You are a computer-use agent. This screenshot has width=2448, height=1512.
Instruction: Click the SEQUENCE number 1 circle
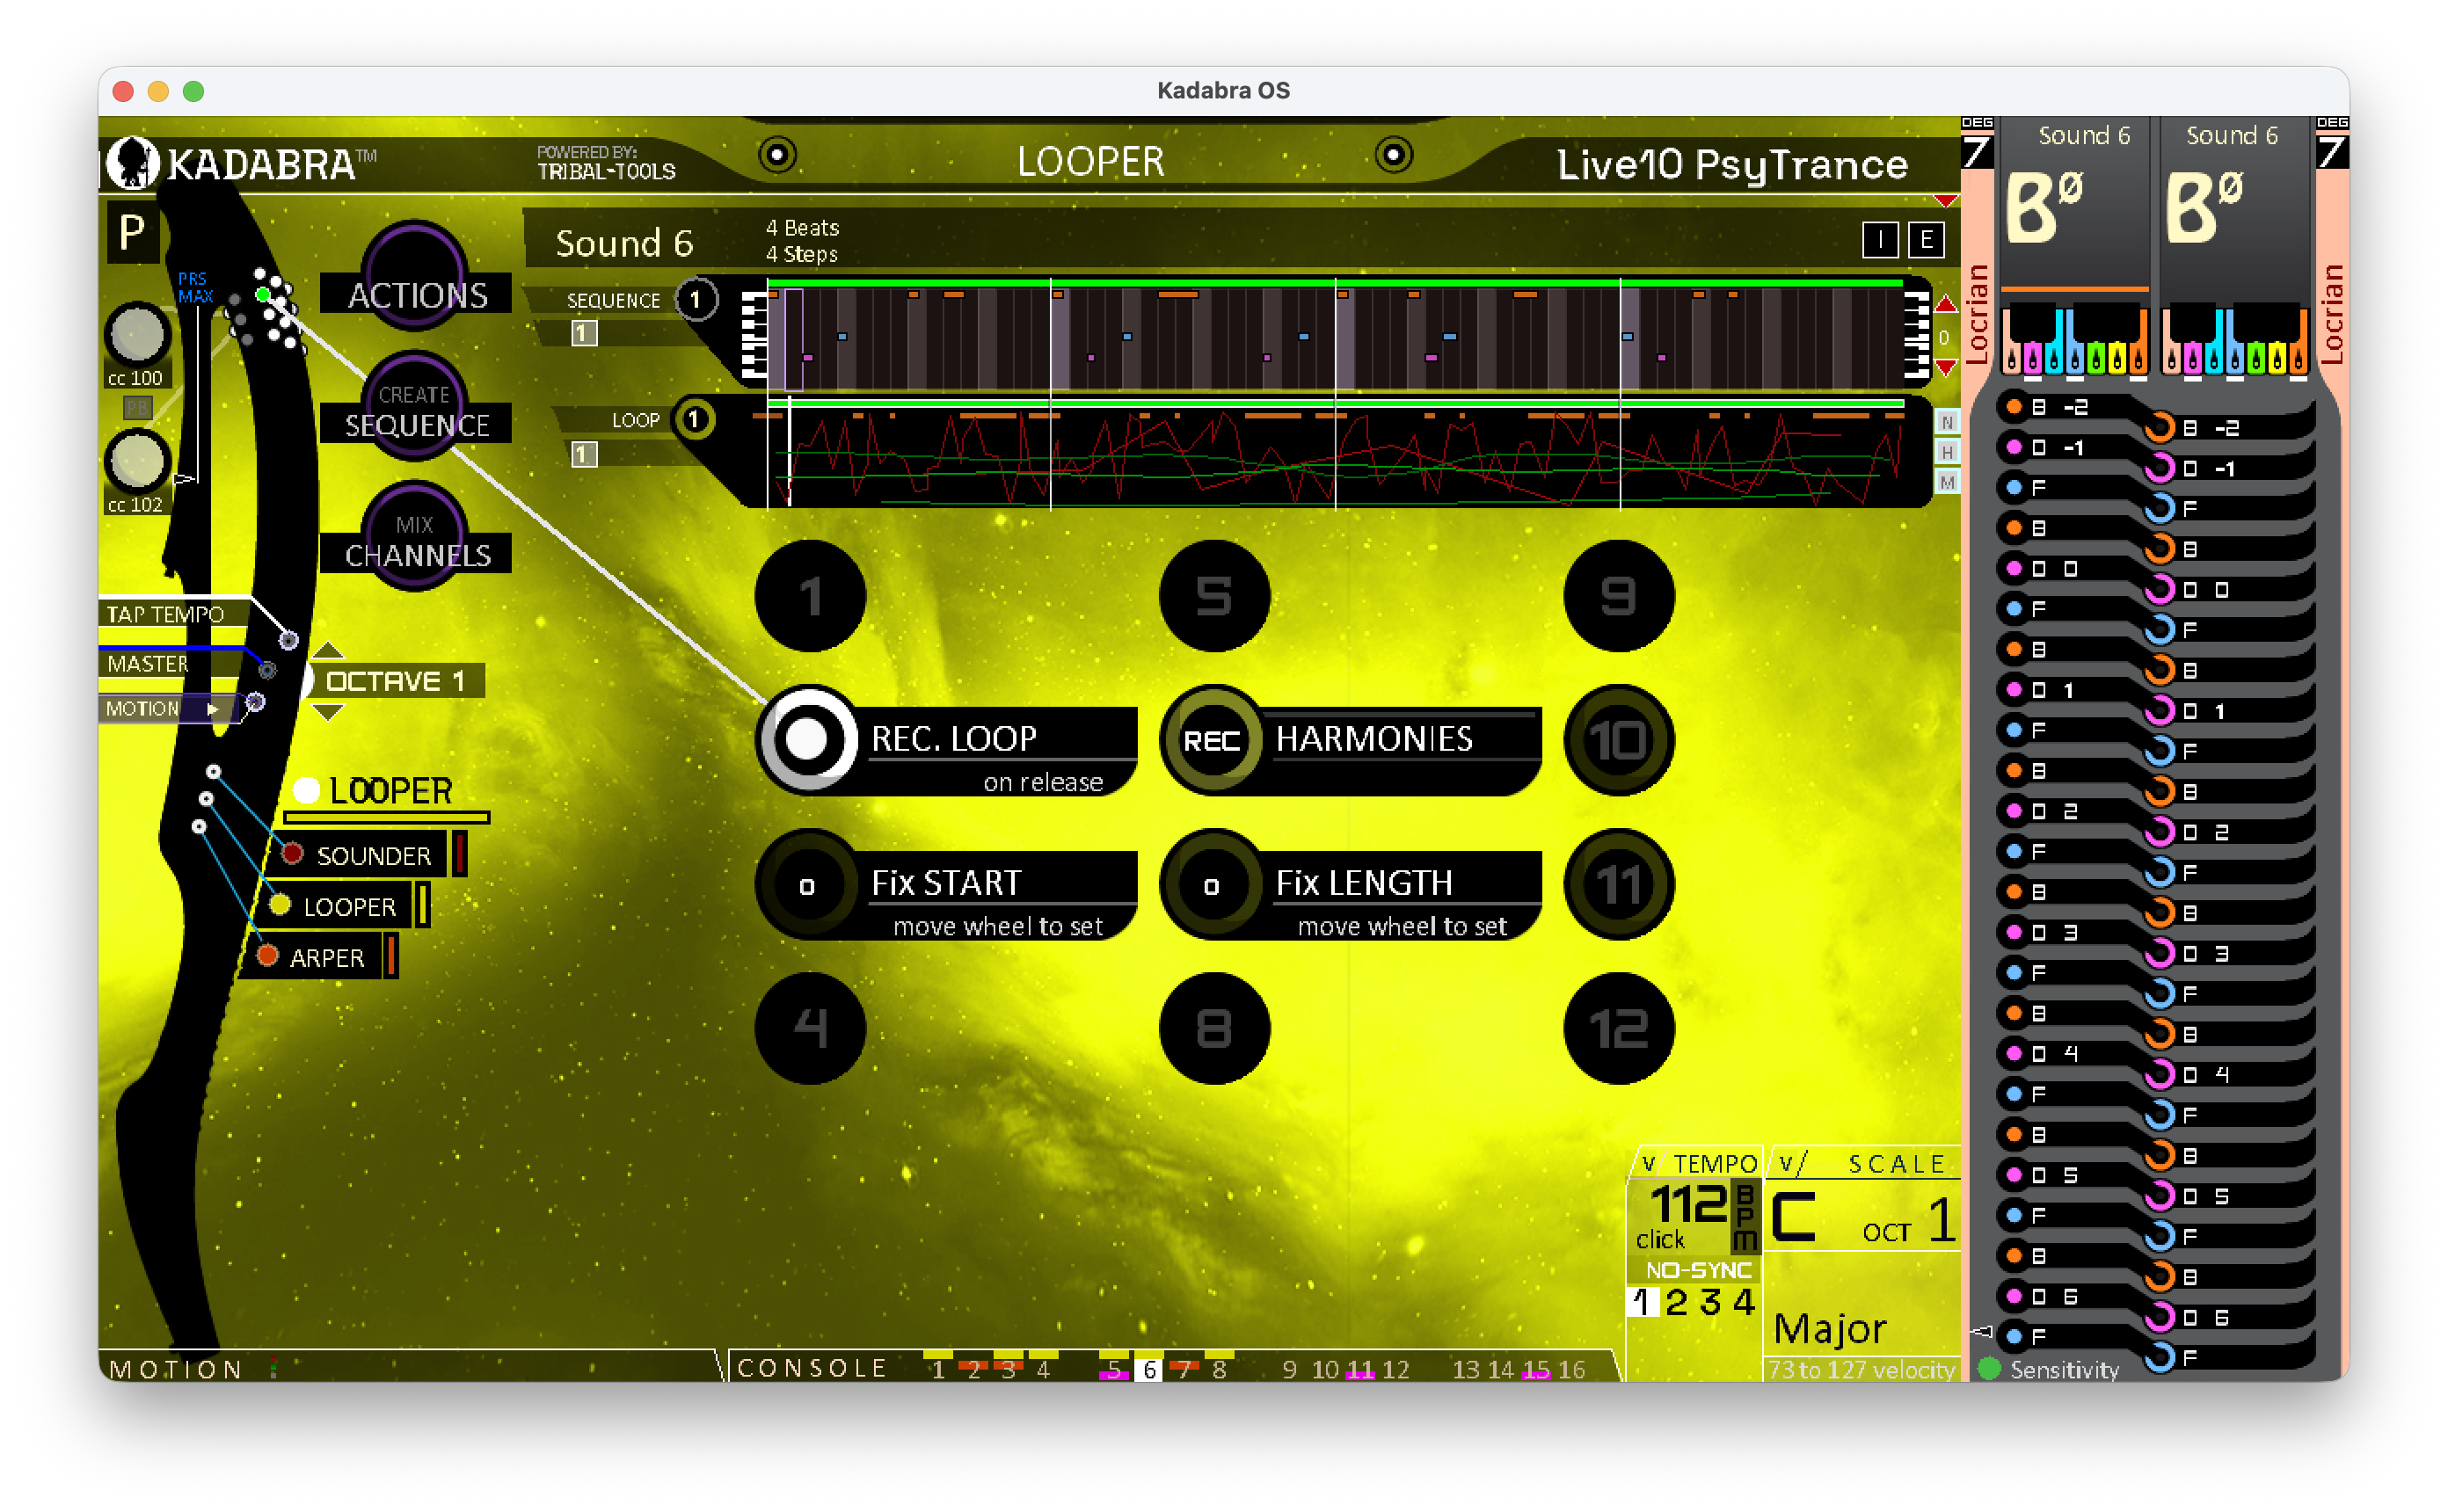click(x=696, y=299)
